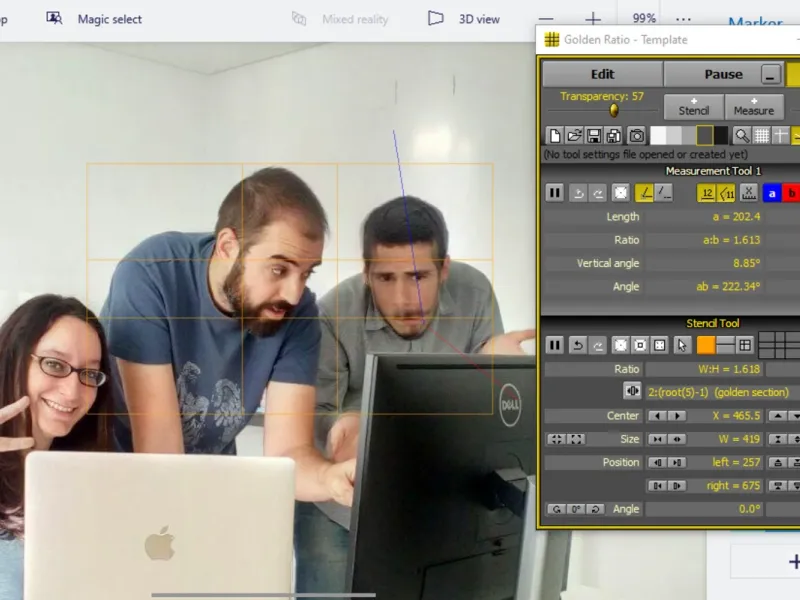Screen dimensions: 800x600
Task: Adjust the Transparency slider knob
Action: (614, 110)
